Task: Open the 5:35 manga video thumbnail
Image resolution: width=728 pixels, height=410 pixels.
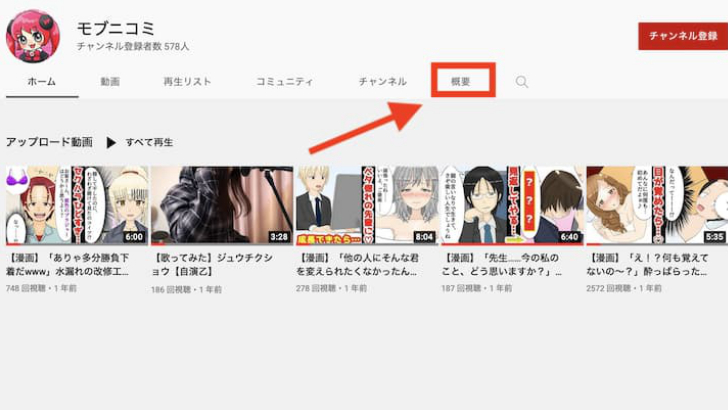Action: tap(657, 205)
